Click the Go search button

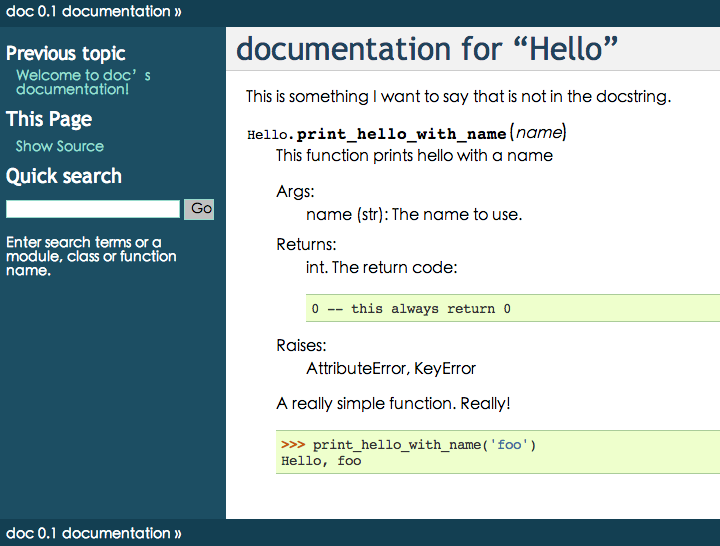199,209
